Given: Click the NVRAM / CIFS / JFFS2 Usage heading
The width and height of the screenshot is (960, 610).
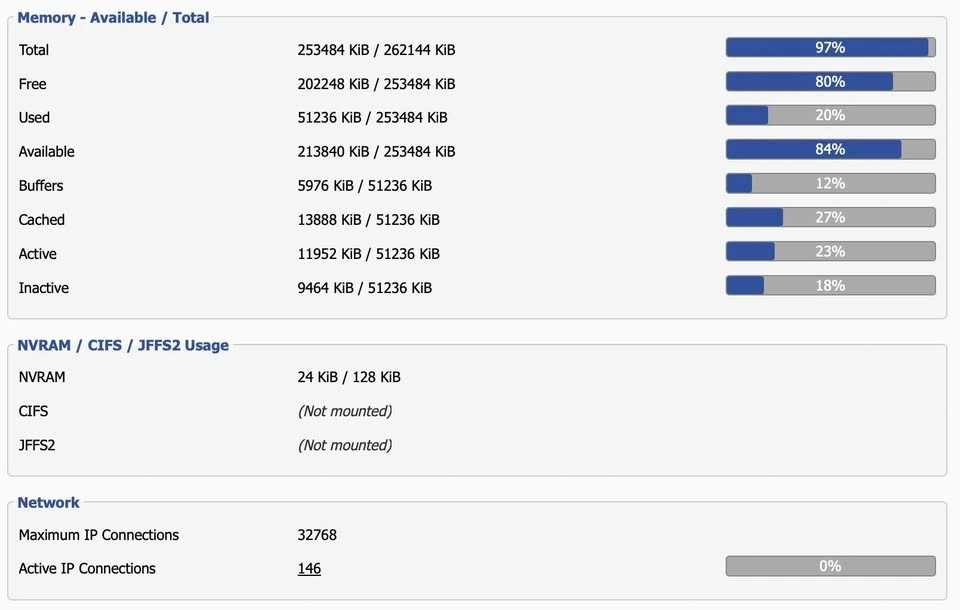Looking at the screenshot, I should pos(123,346).
